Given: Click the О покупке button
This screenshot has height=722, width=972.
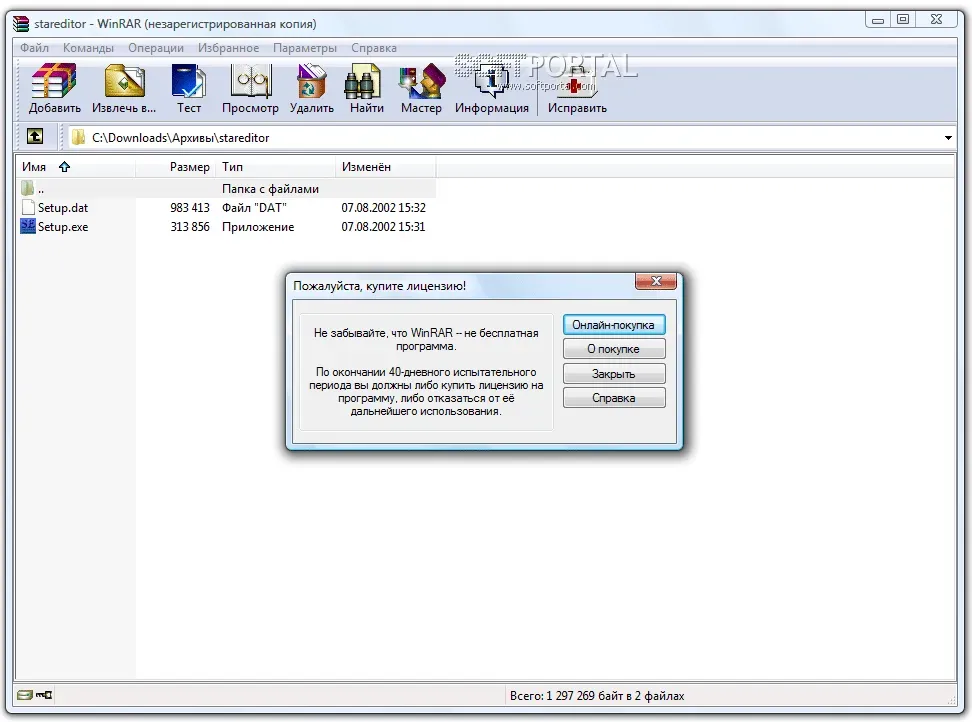Looking at the screenshot, I should click(x=613, y=349).
